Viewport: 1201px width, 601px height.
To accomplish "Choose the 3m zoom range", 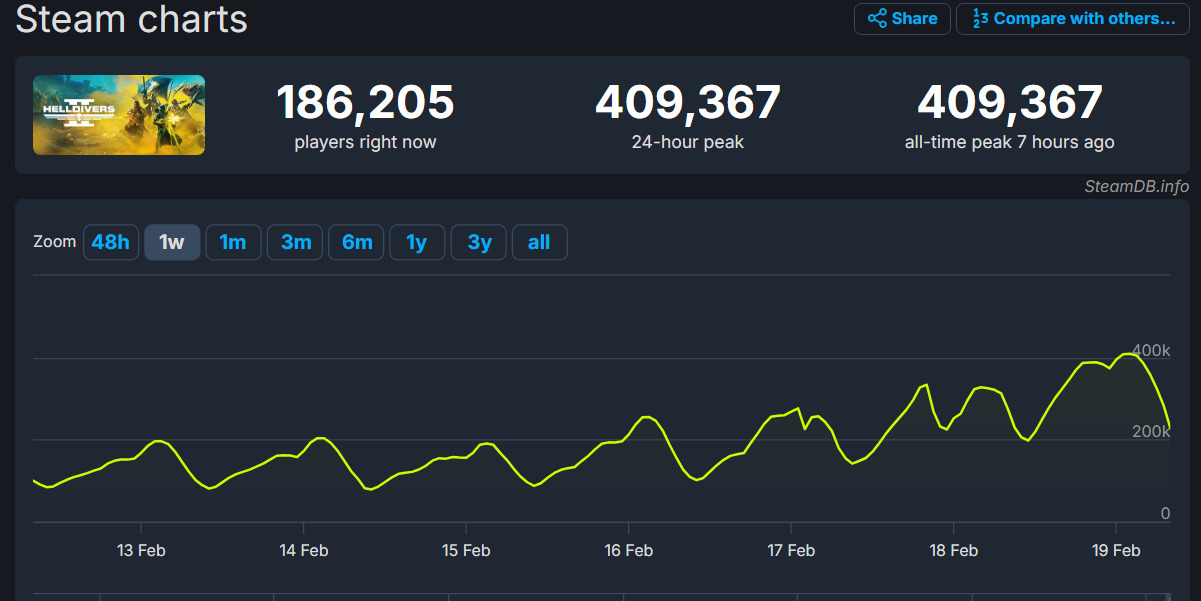I will coord(295,242).
